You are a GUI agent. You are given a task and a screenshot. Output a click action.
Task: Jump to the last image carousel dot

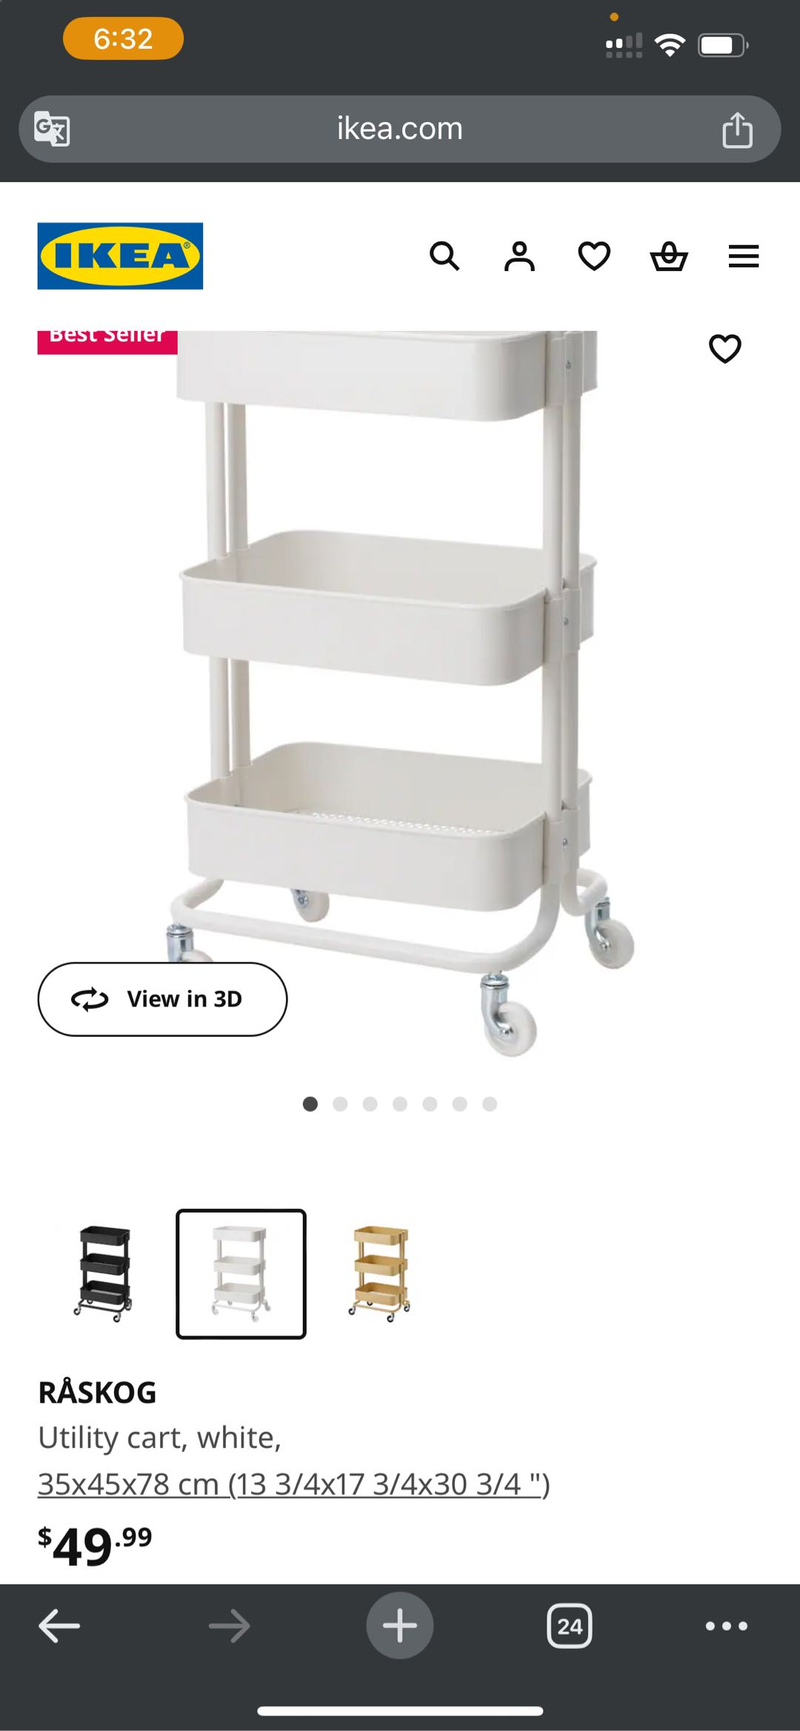tap(489, 1104)
